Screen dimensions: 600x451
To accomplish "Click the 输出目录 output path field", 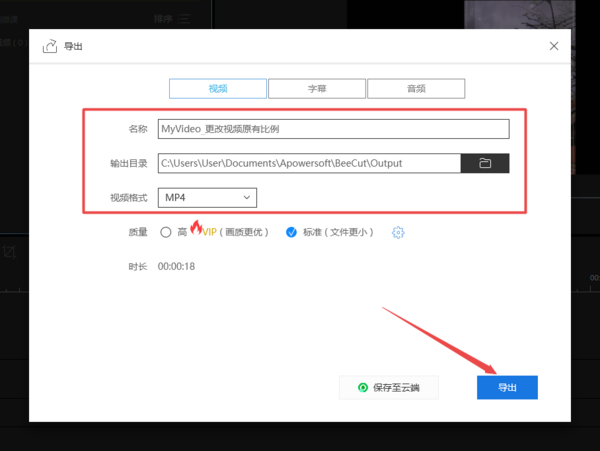I will (x=308, y=163).
